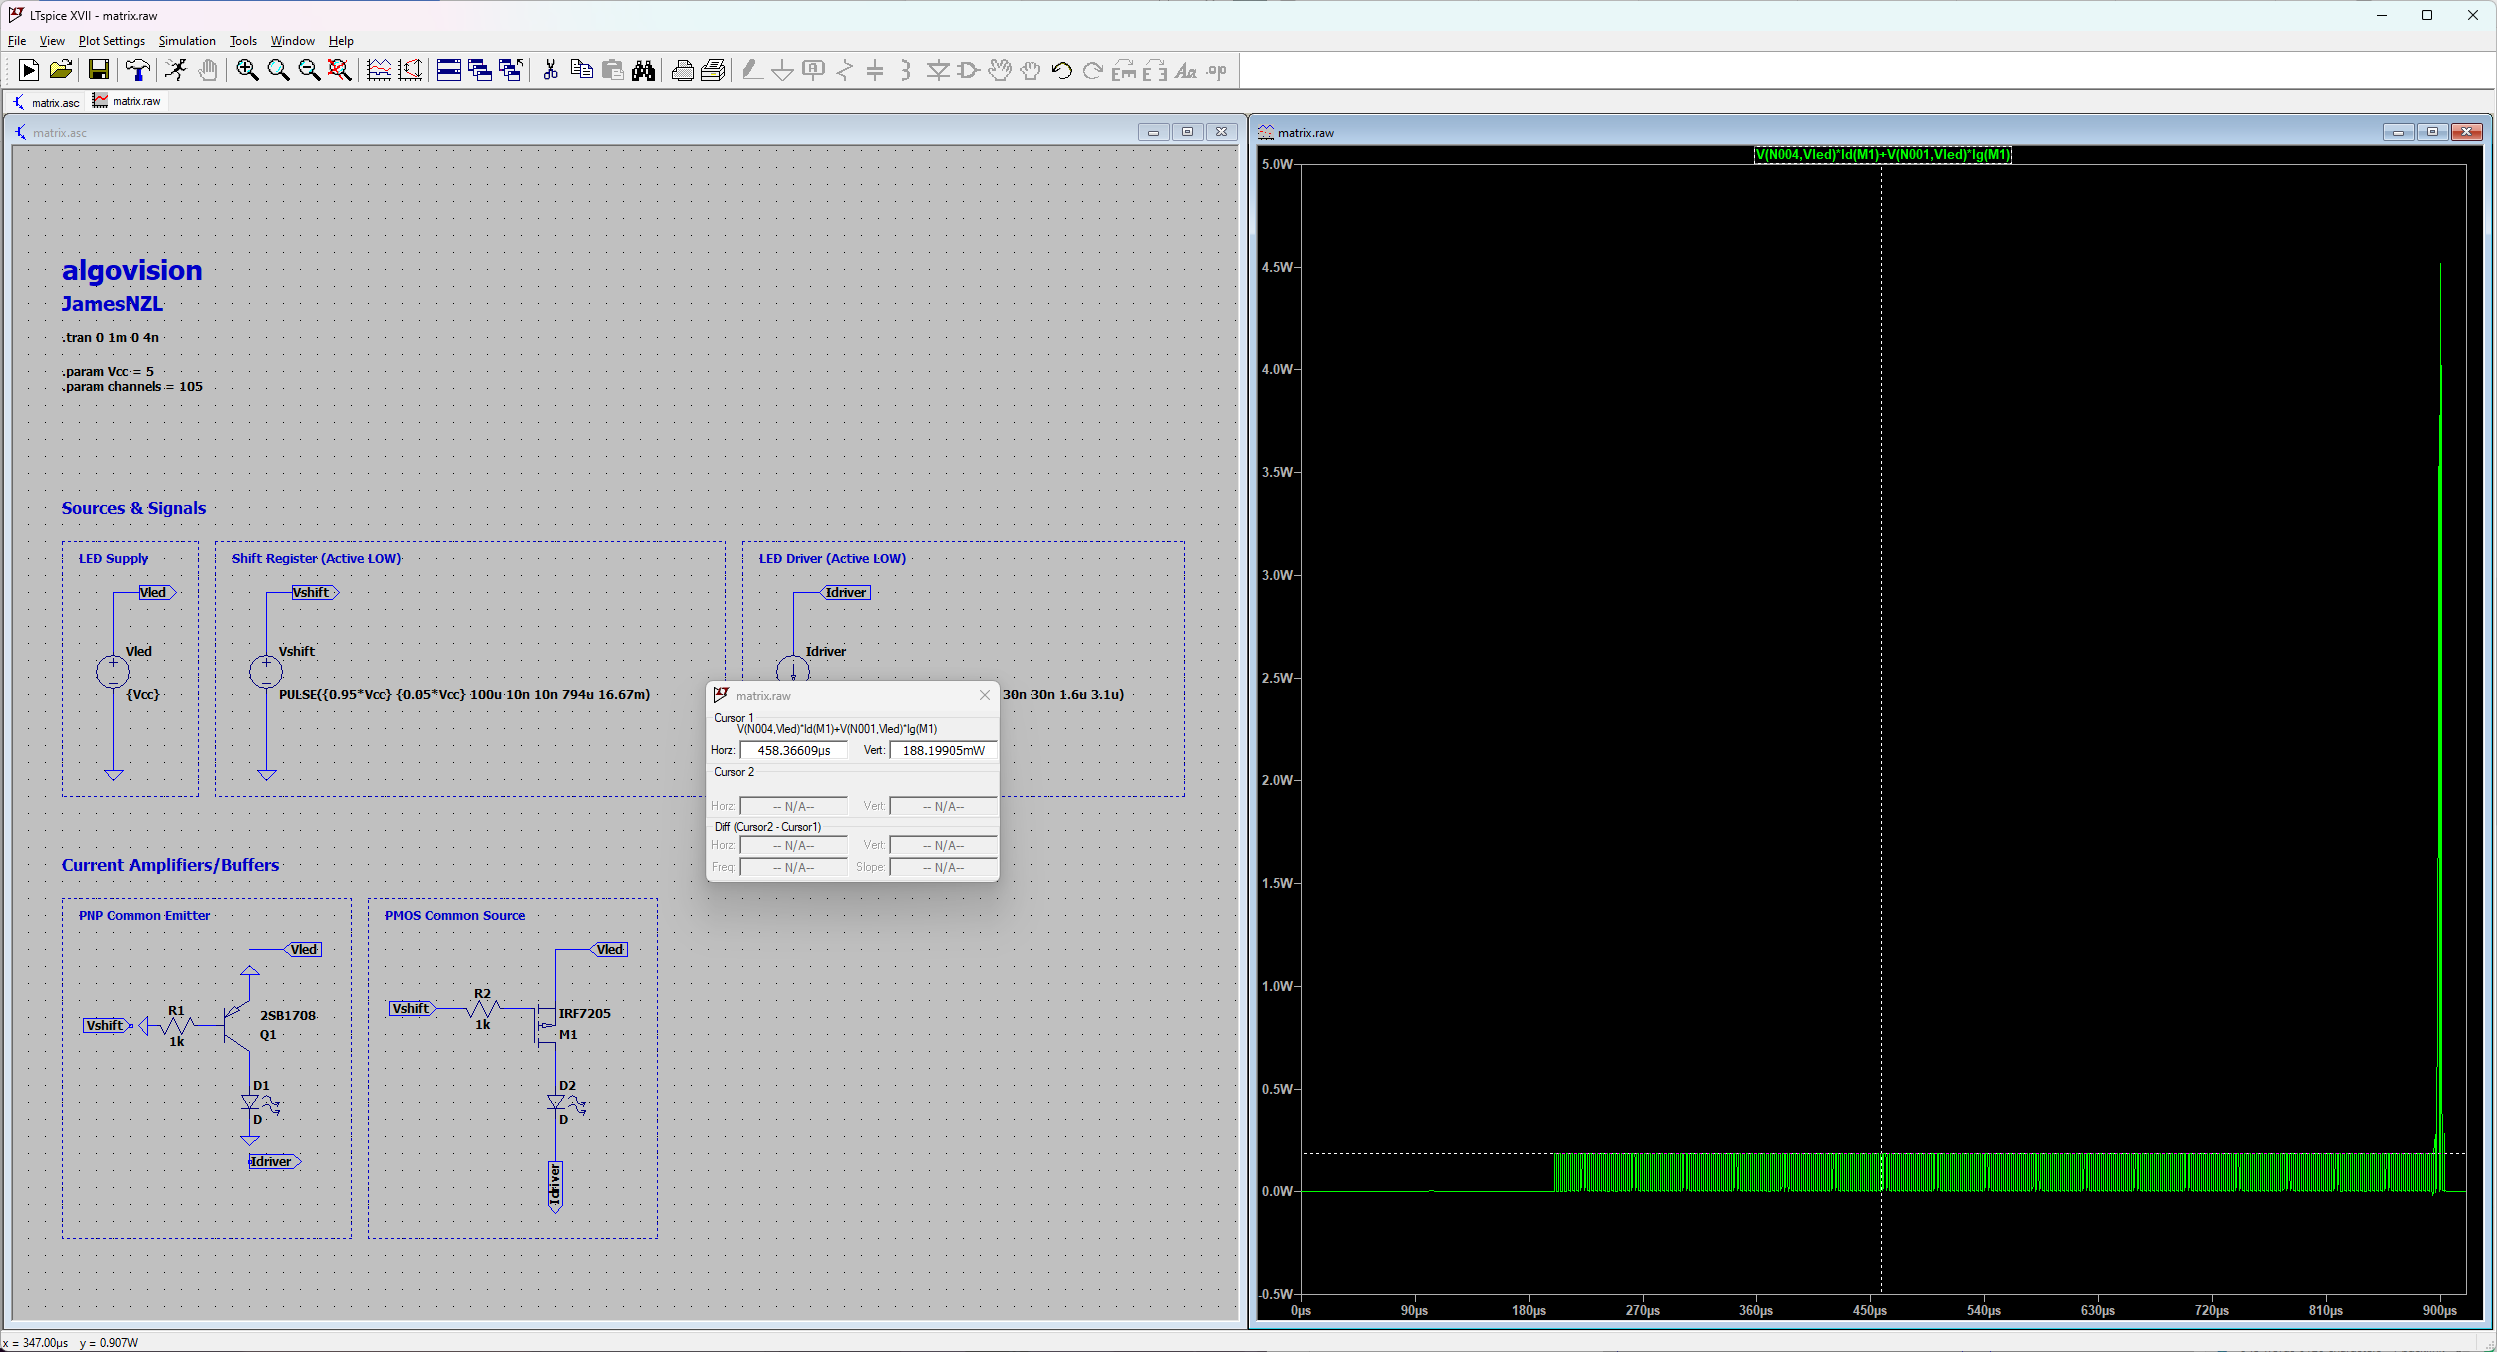The image size is (2497, 1352).
Task: Click Cursor 1 Horz value field
Action: tap(794, 750)
